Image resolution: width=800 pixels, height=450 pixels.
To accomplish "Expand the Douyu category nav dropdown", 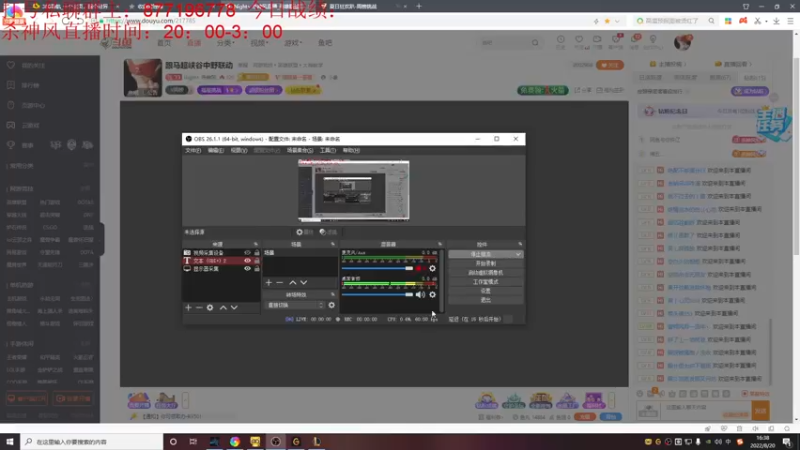I will (x=225, y=43).
